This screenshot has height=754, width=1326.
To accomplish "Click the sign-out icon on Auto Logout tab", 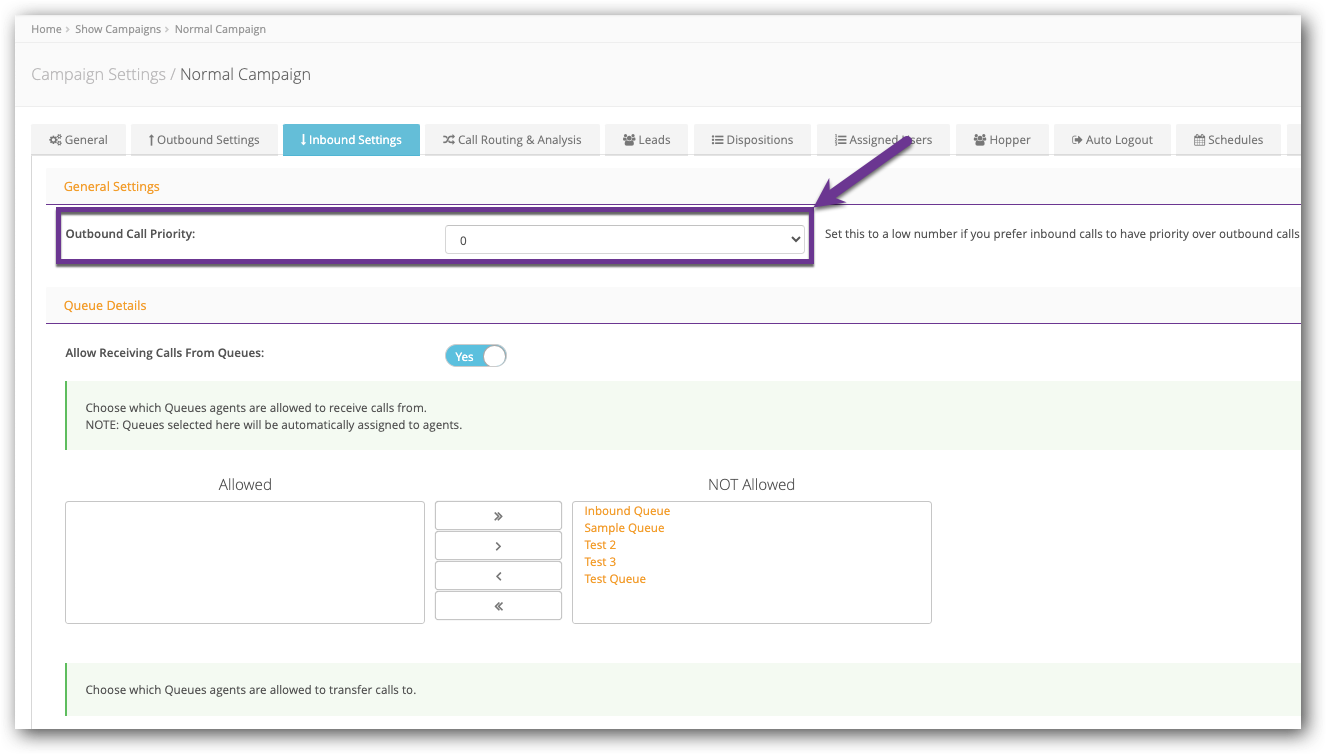I will 1076,139.
